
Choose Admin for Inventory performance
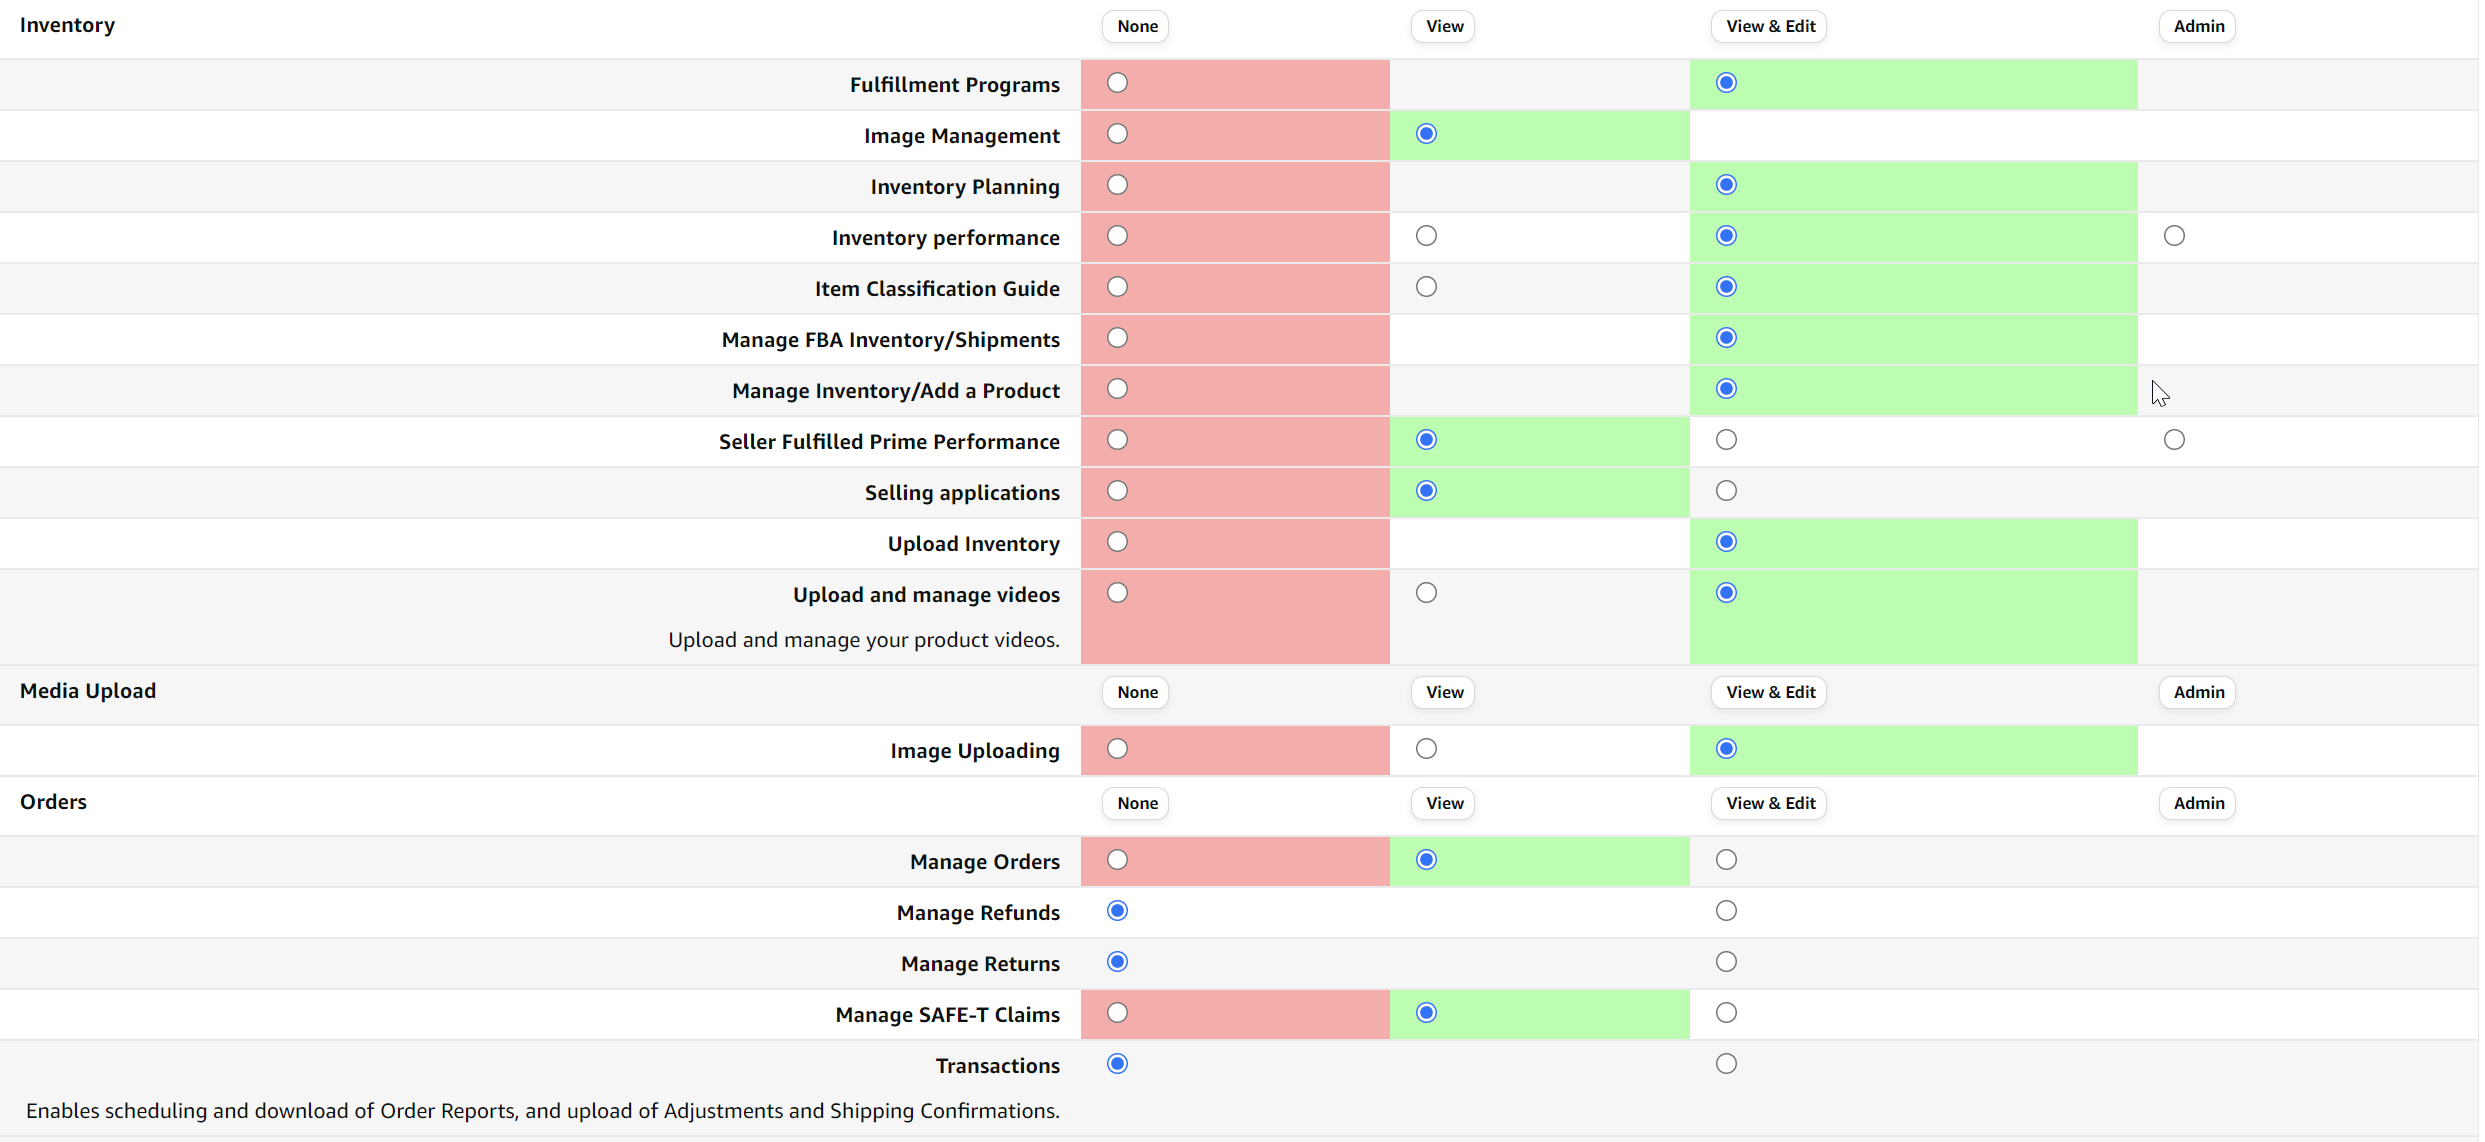[2173, 236]
